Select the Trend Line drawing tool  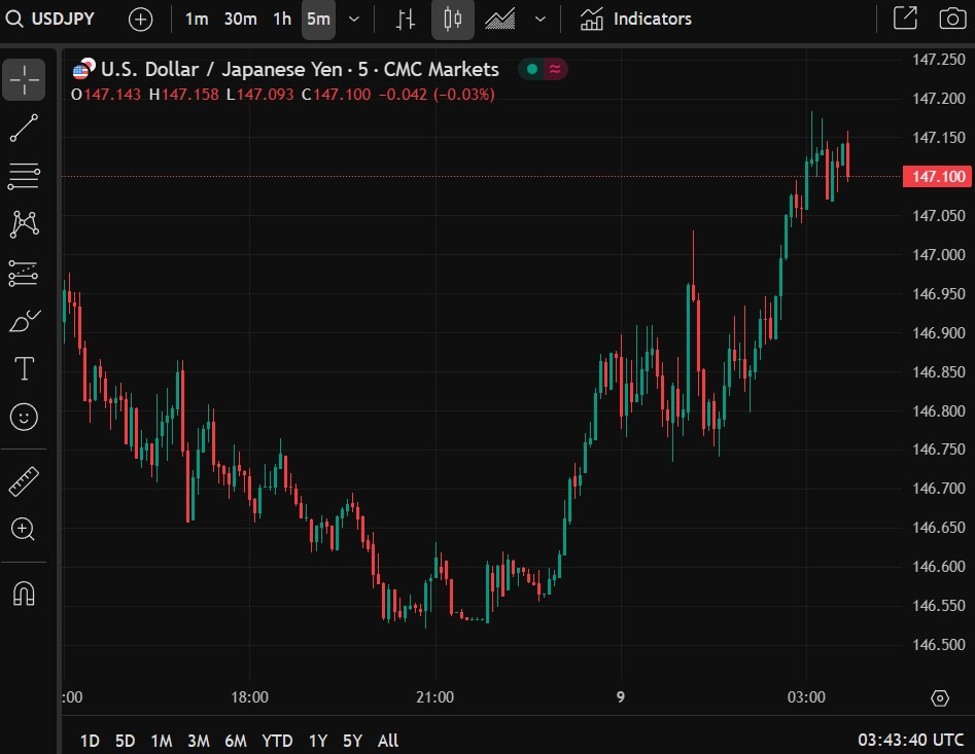24,128
